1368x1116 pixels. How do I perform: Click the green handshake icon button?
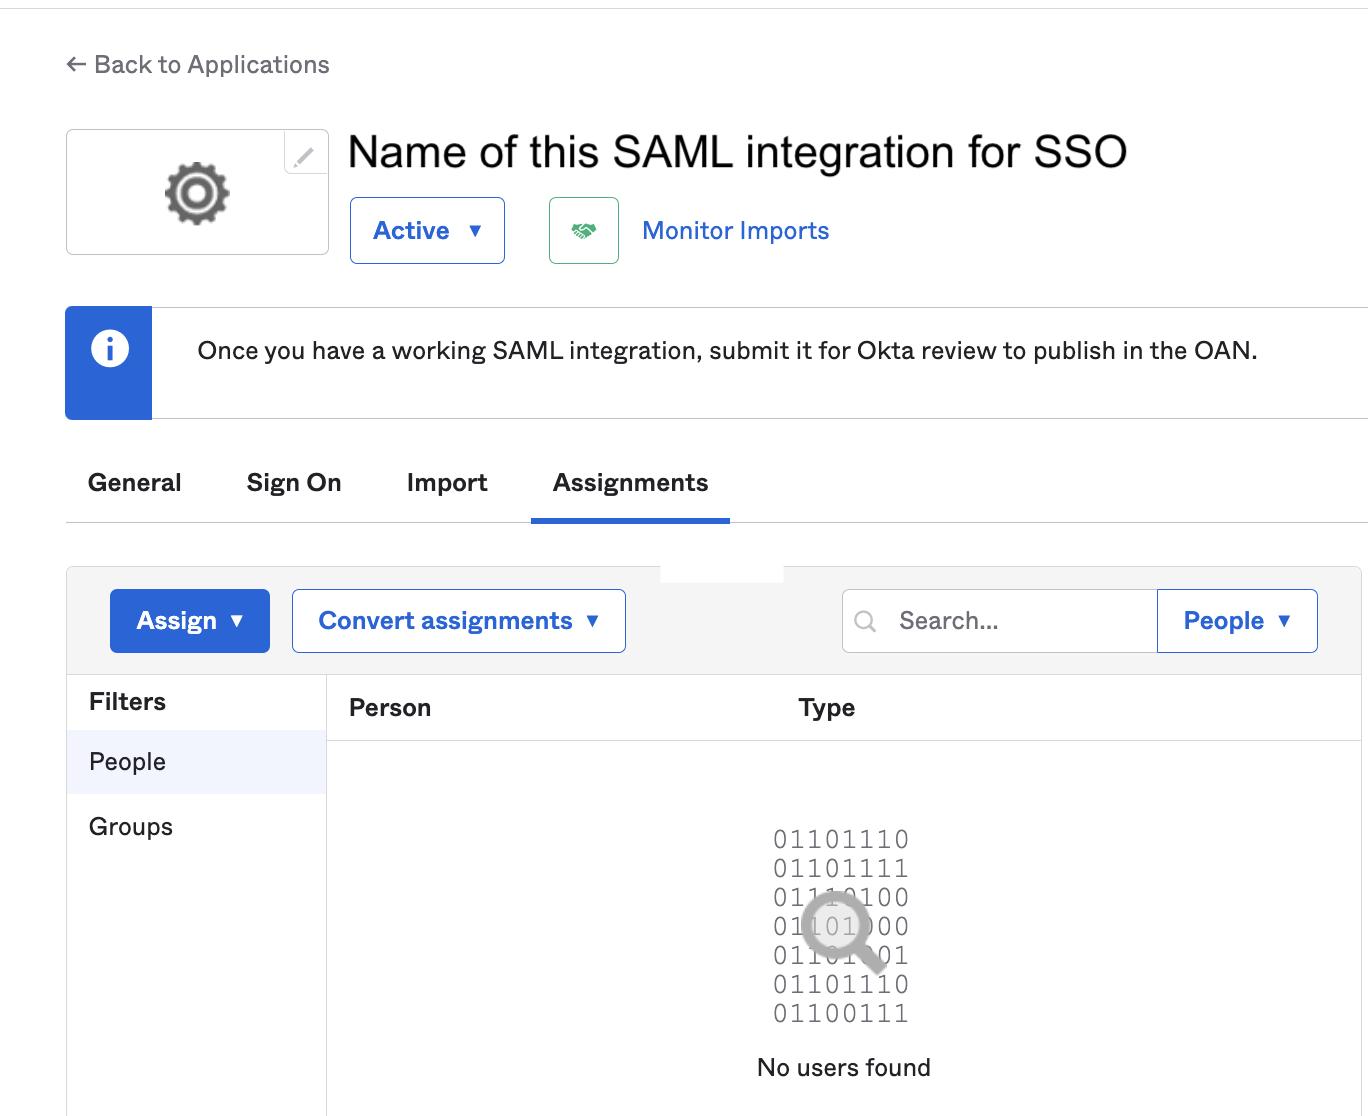point(584,231)
